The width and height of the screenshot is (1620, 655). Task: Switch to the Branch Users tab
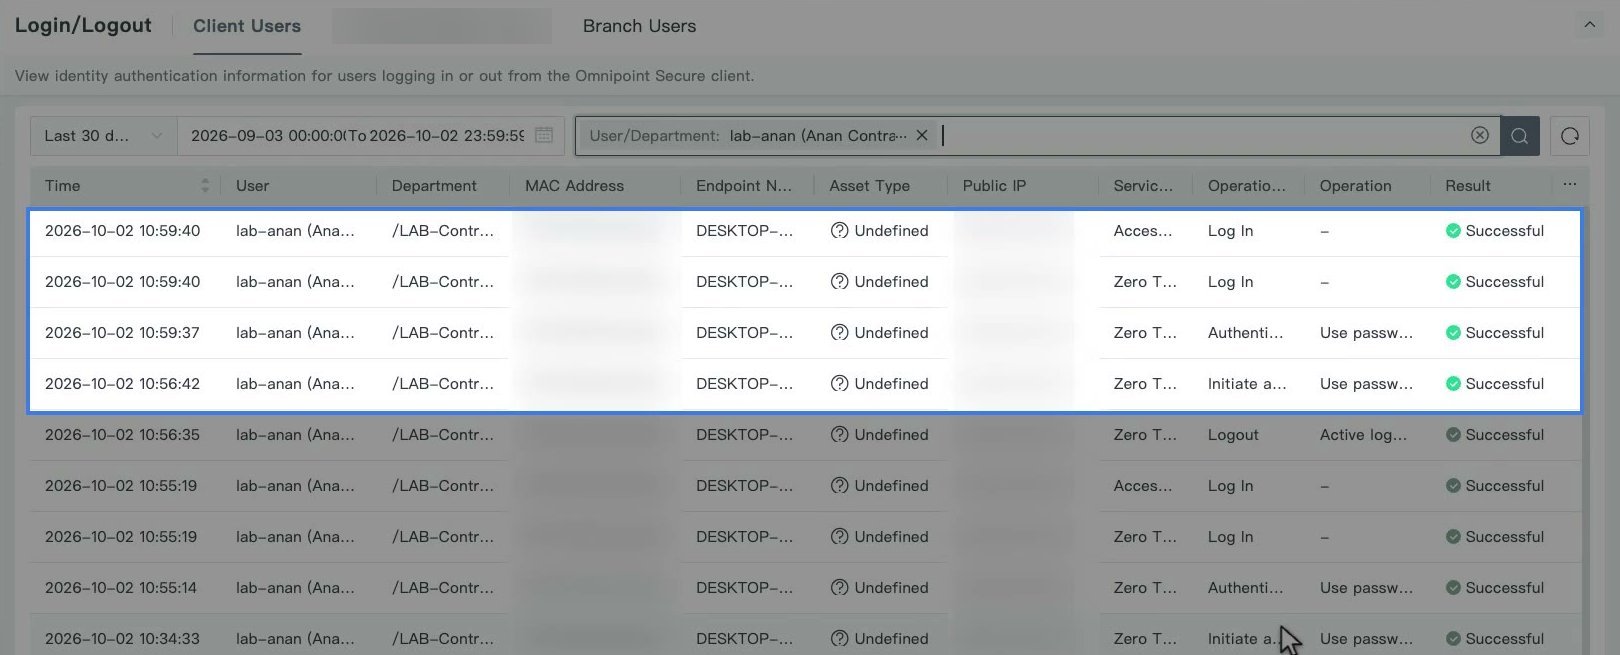tap(639, 26)
